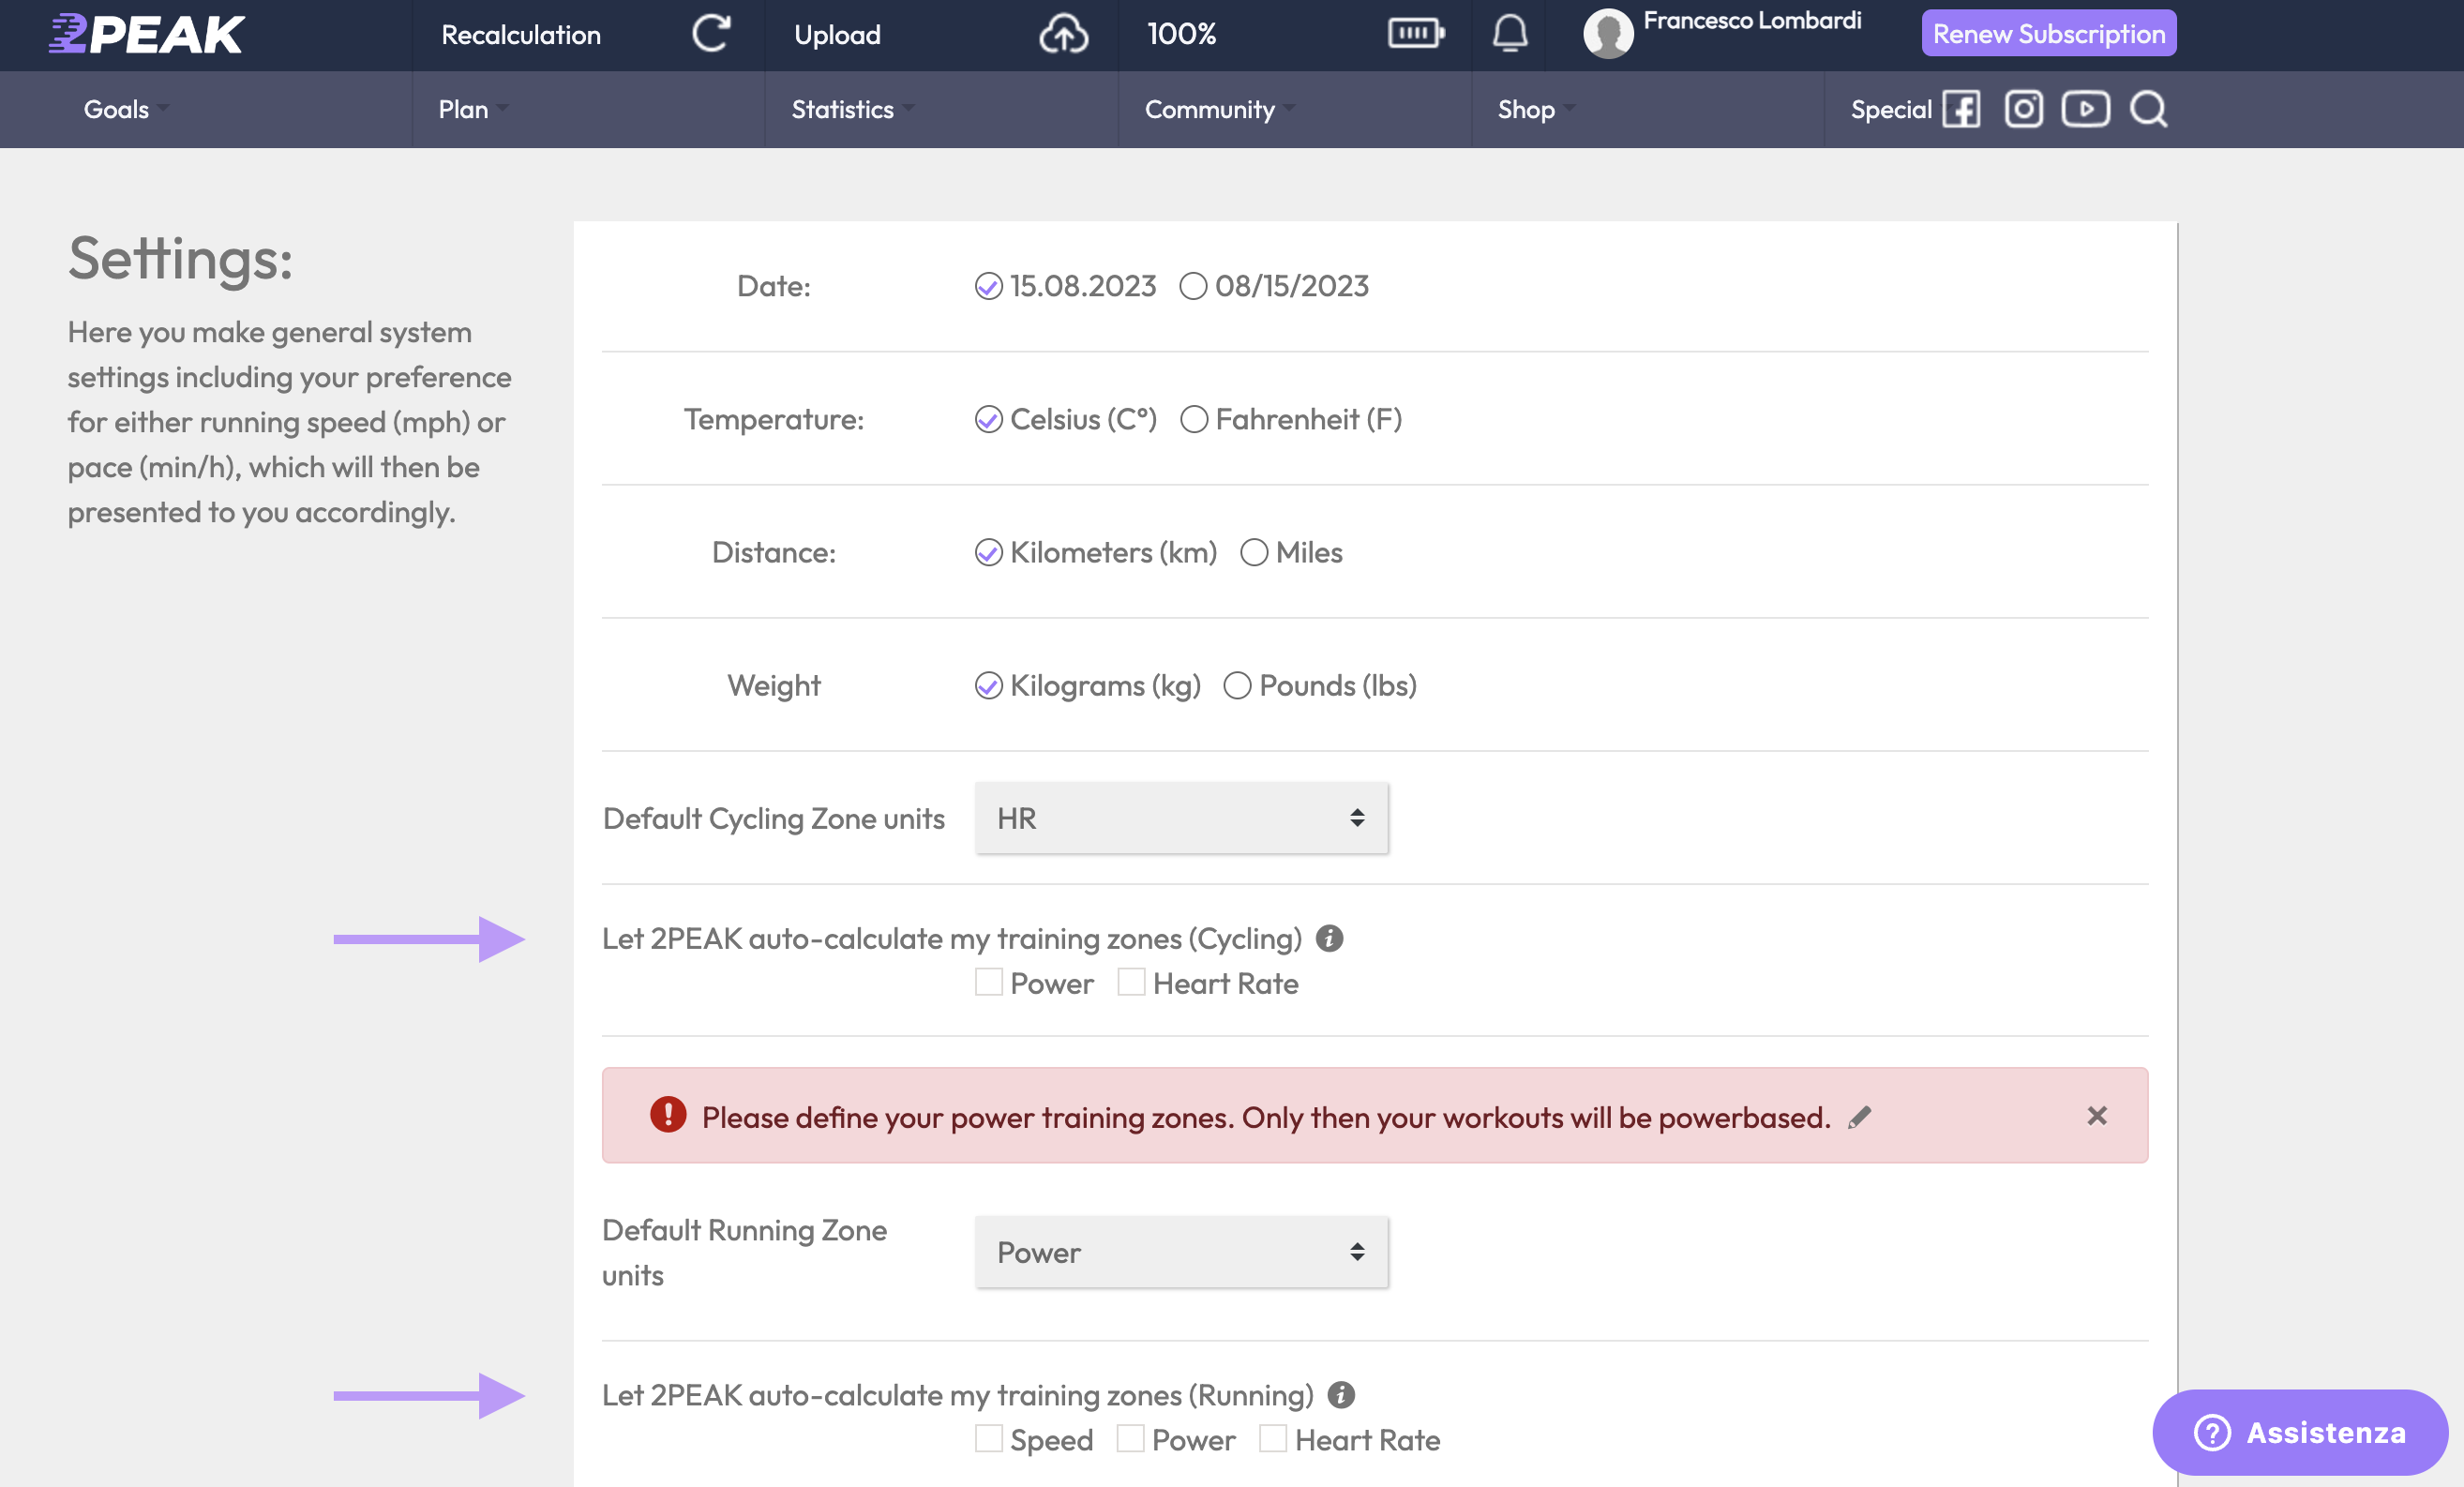Open Default Cycling Zone units dropdown
The image size is (2464, 1487).
1181,818
